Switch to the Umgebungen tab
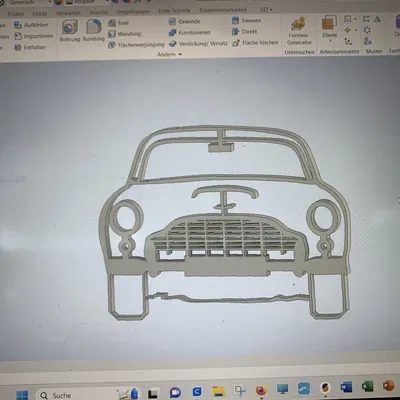This screenshot has width=400, height=400. [133, 12]
